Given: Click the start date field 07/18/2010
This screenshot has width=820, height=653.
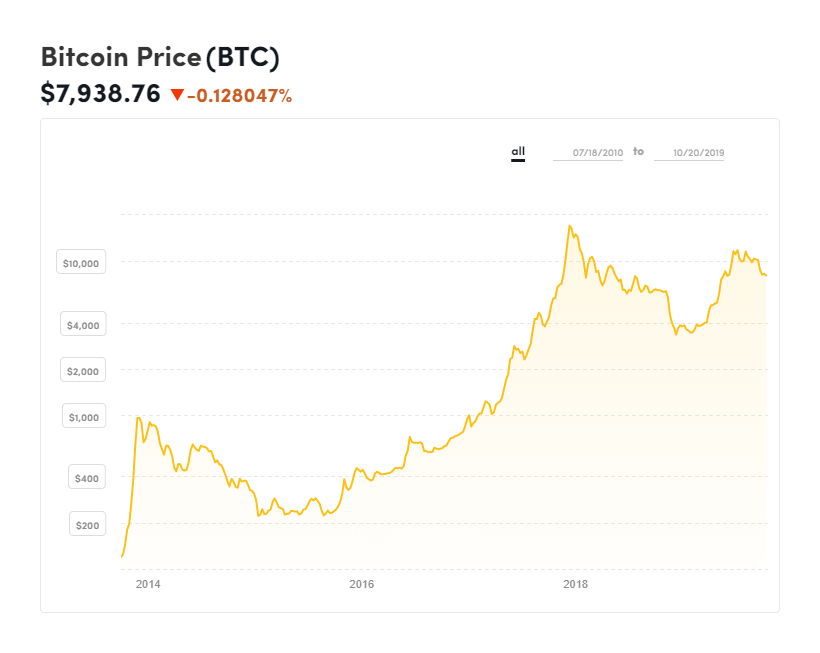Looking at the screenshot, I should point(588,153).
